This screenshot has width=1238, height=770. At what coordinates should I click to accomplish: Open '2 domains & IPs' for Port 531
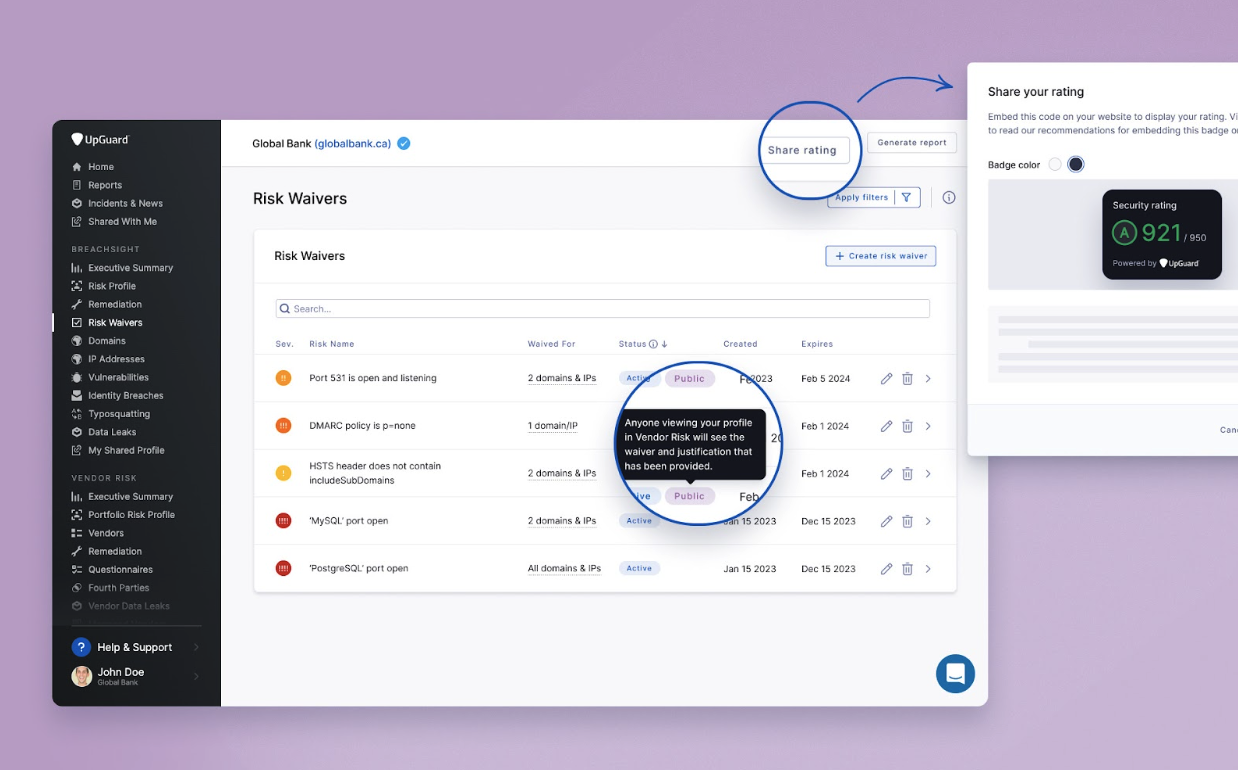point(562,378)
